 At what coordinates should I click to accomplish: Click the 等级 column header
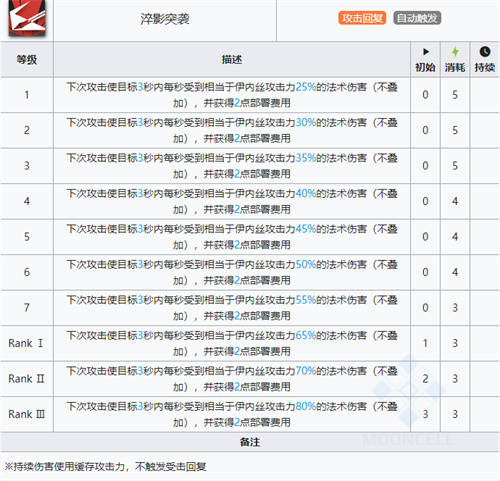pyautogui.click(x=27, y=60)
